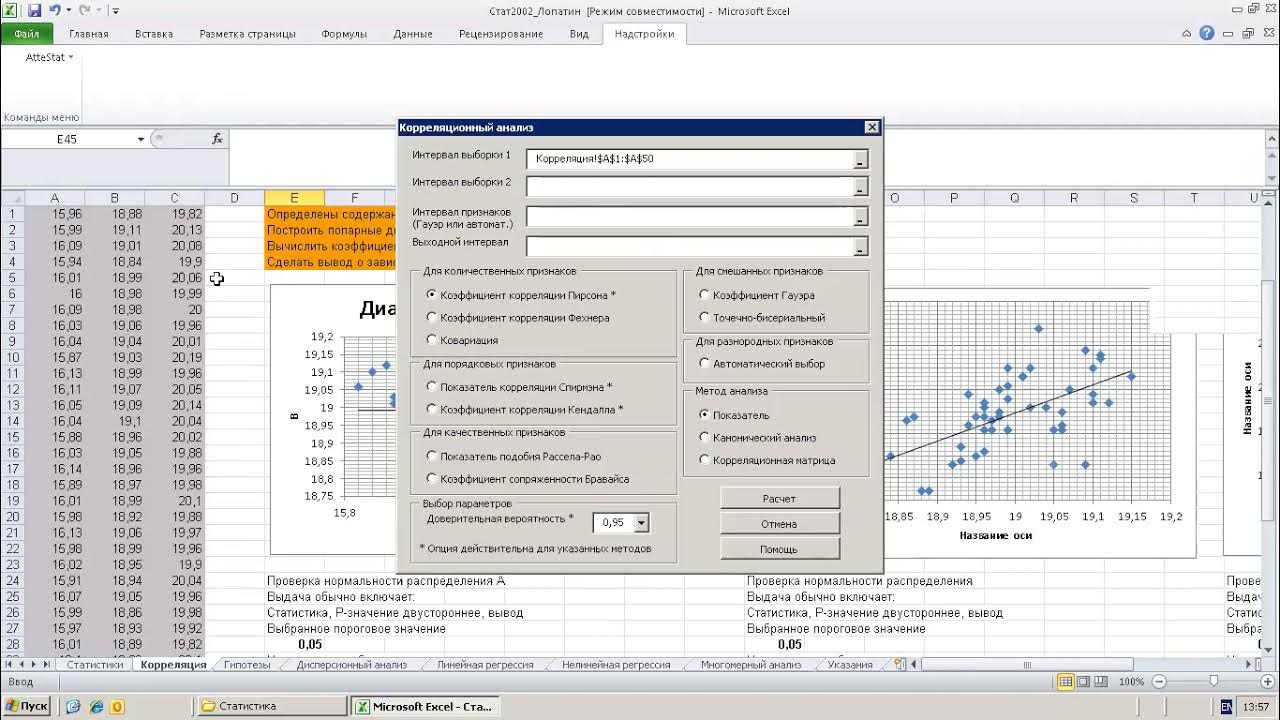This screenshot has width=1280, height=720.
Task: Click the insert new worksheet tab icon
Action: 899,664
